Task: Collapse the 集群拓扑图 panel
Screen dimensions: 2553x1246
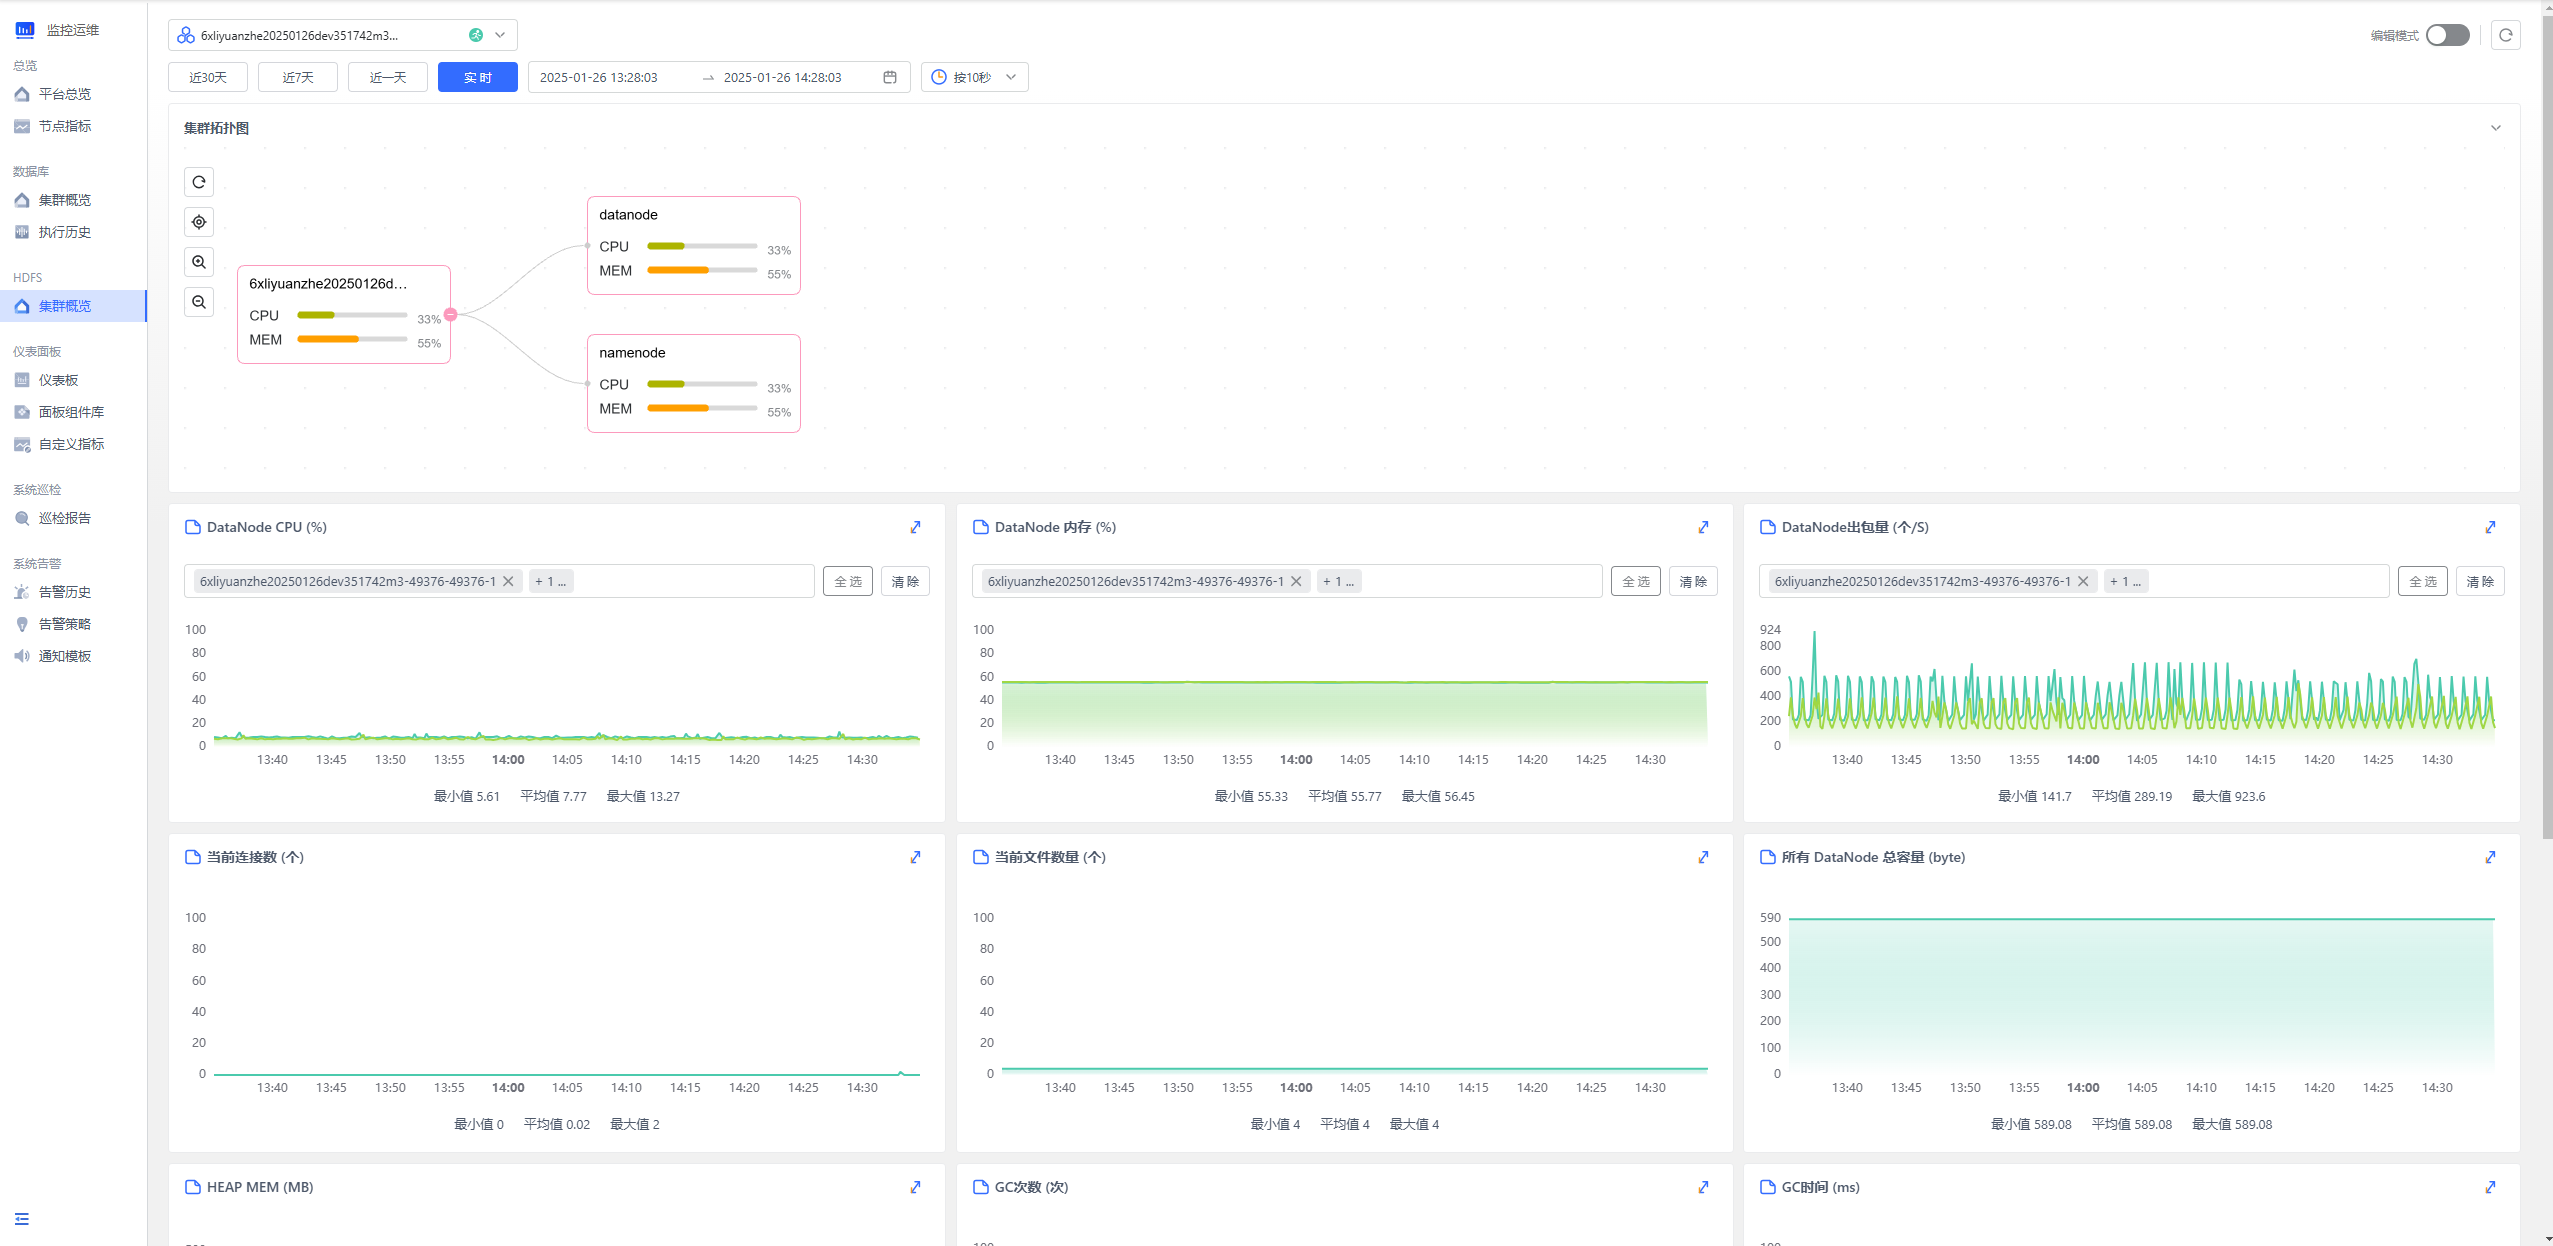Action: (x=2495, y=128)
